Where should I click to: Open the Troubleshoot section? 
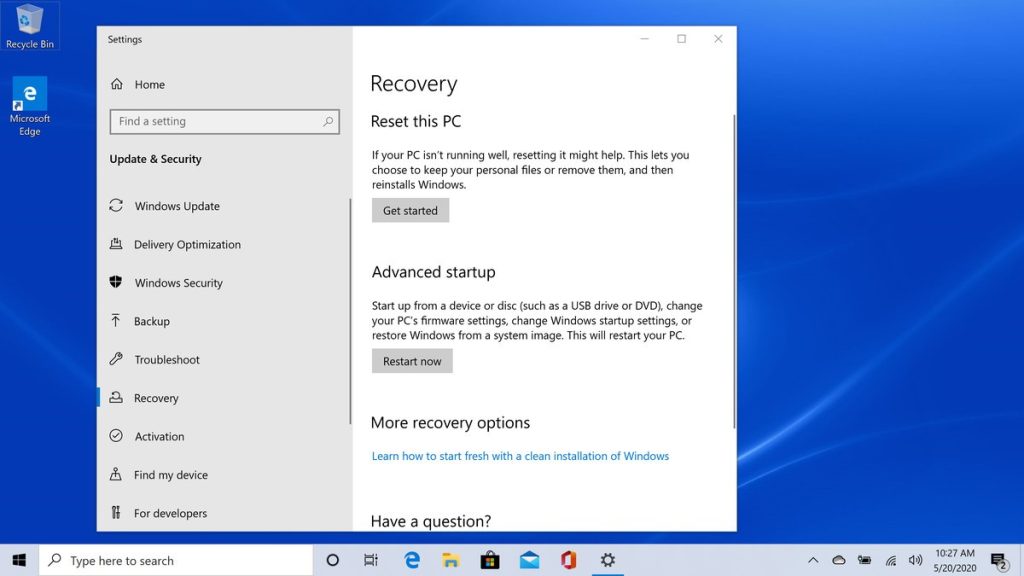pyautogui.click(x=117, y=359)
